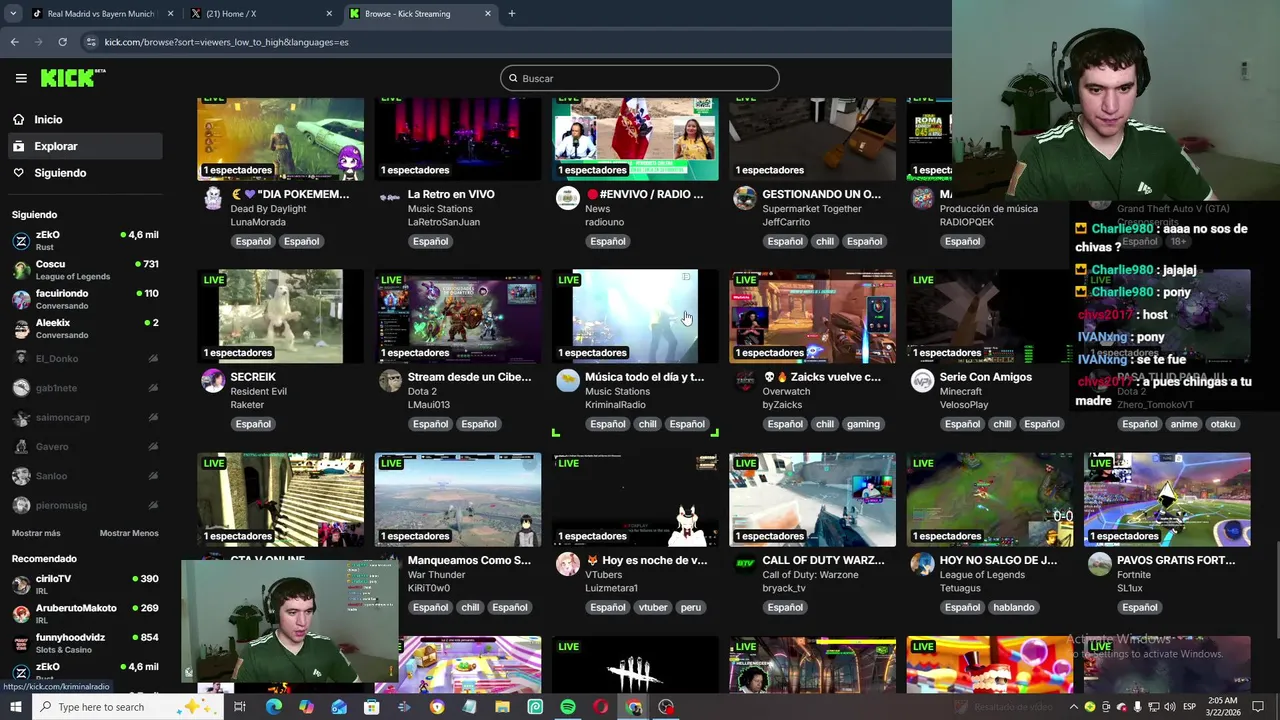Open offline channel El_Donko

click(x=85, y=358)
